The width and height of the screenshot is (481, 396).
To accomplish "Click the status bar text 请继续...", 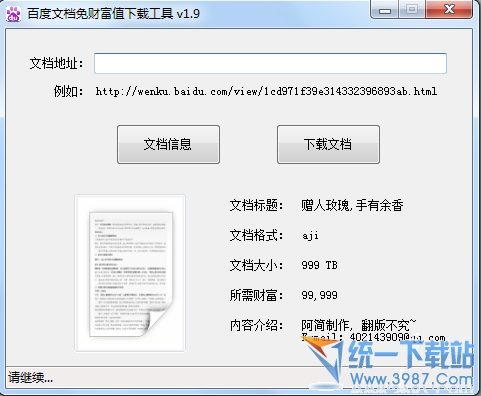I will pos(30,378).
